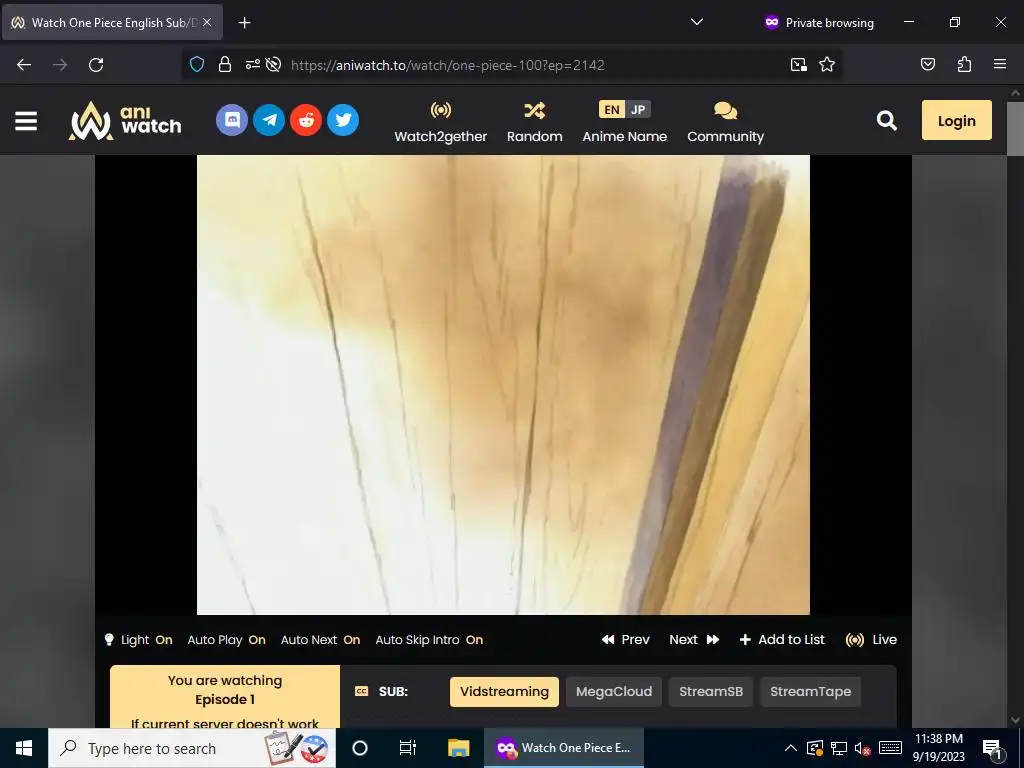Open the touch keyboard icon
This screenshot has width=1024, height=768.
891,748
